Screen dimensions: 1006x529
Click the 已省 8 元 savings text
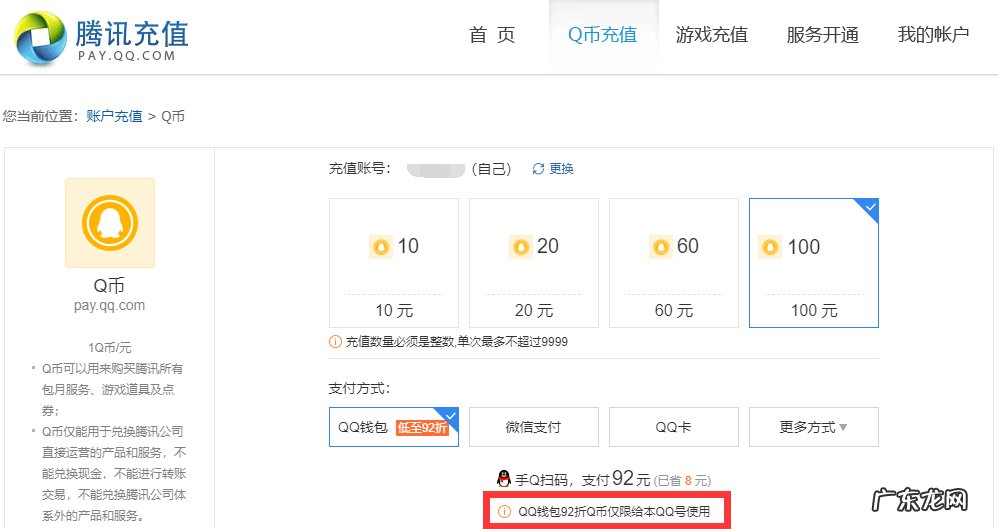click(x=683, y=481)
